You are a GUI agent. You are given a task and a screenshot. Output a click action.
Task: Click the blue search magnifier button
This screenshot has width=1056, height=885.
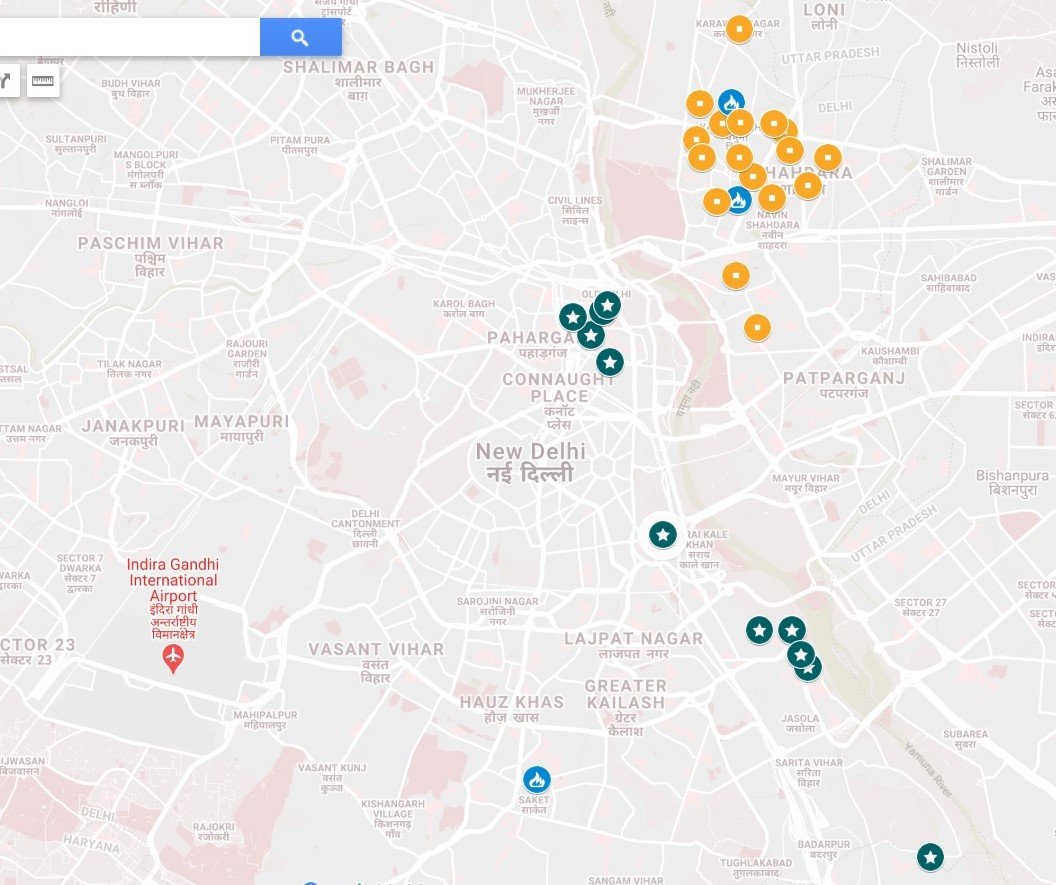[300, 38]
